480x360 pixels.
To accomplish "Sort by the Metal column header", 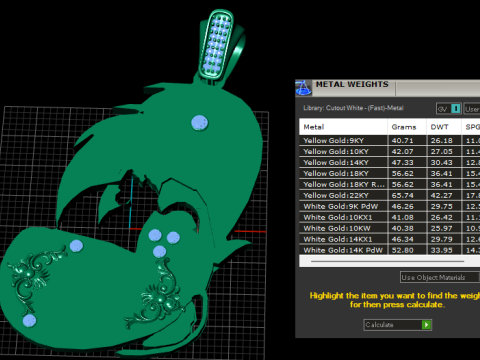I will click(343, 127).
